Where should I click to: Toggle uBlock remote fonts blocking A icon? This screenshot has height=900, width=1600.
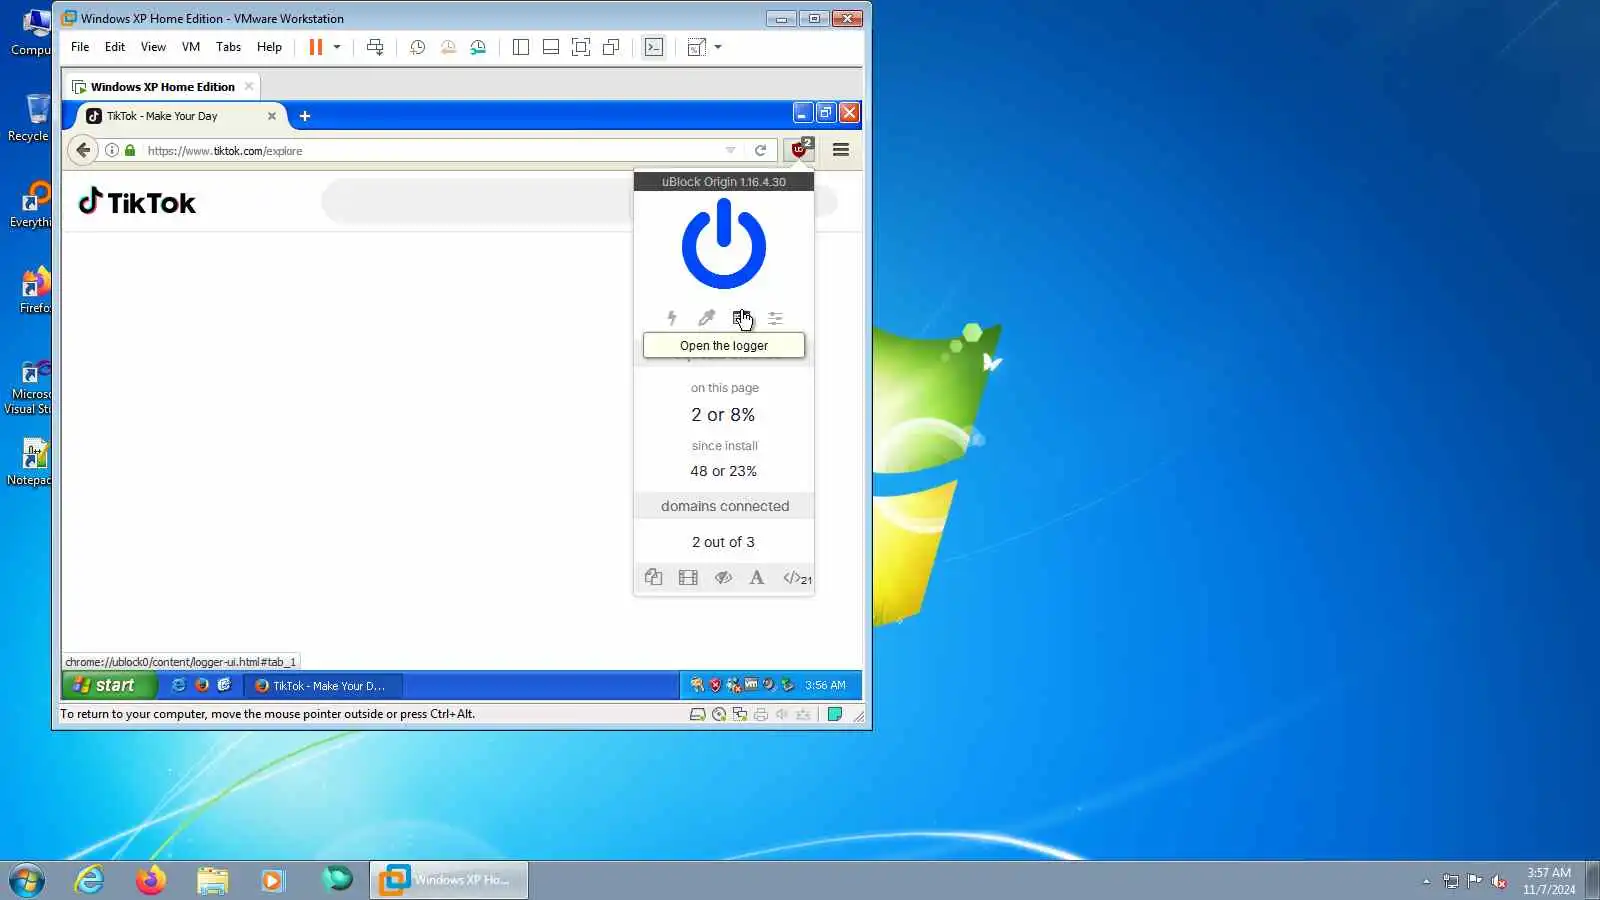(757, 577)
